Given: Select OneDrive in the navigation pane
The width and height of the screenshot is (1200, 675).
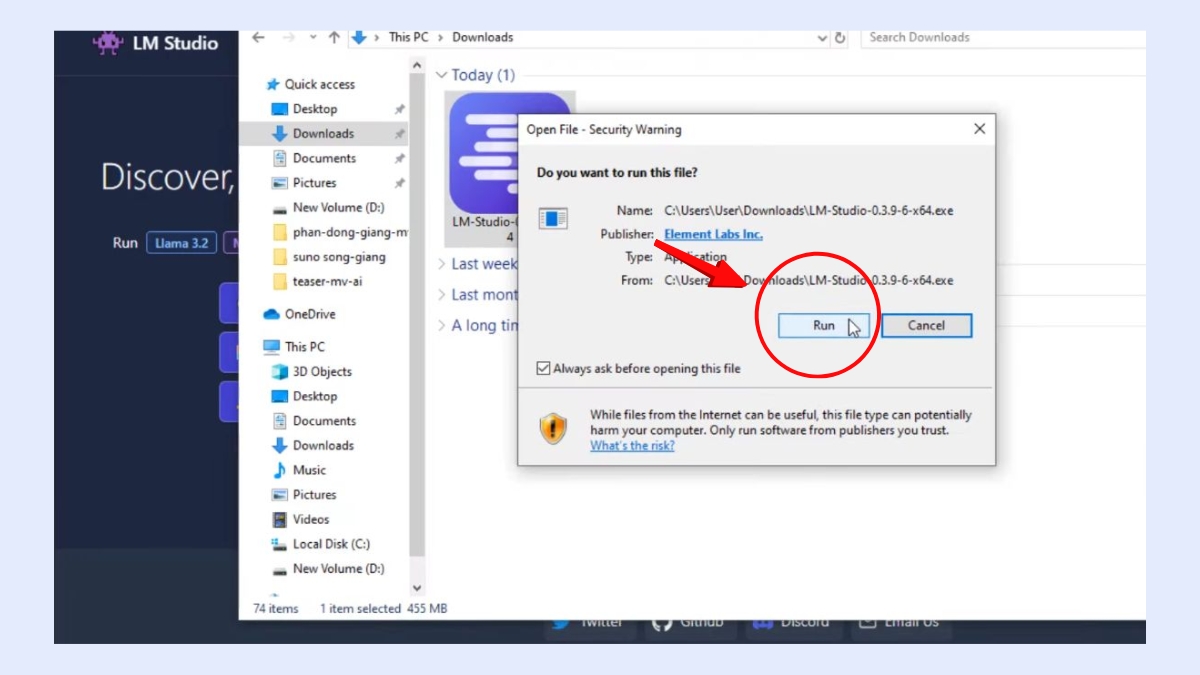Looking at the screenshot, I should 309,314.
